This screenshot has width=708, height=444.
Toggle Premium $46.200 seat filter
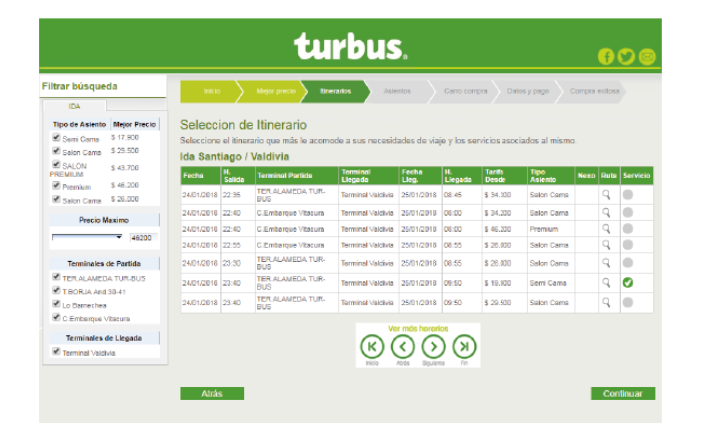click(56, 185)
